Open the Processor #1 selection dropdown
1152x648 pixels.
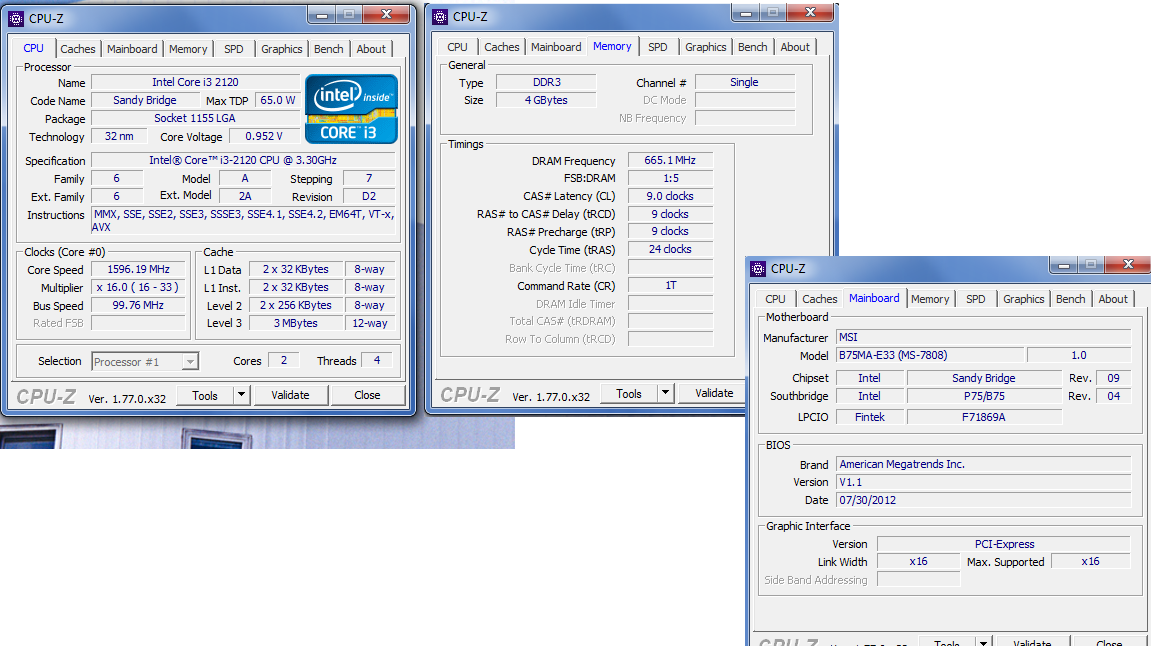pyautogui.click(x=145, y=361)
